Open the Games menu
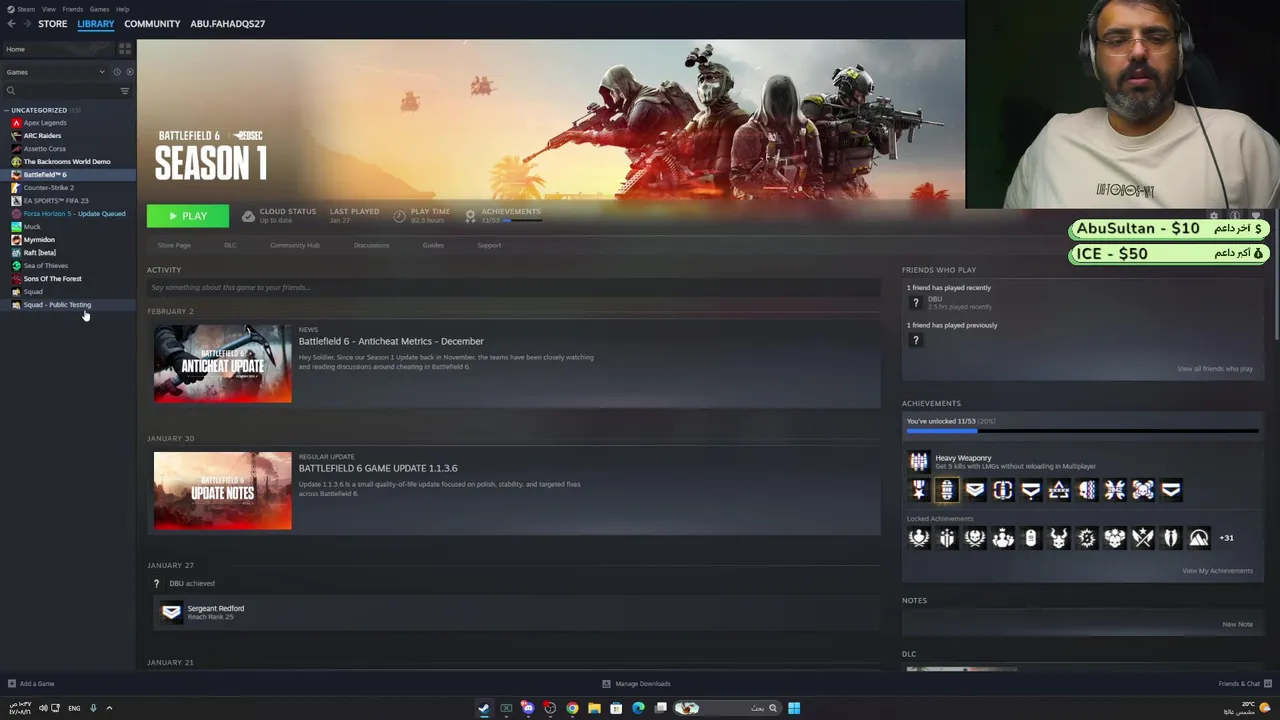1280x720 pixels. (x=99, y=9)
